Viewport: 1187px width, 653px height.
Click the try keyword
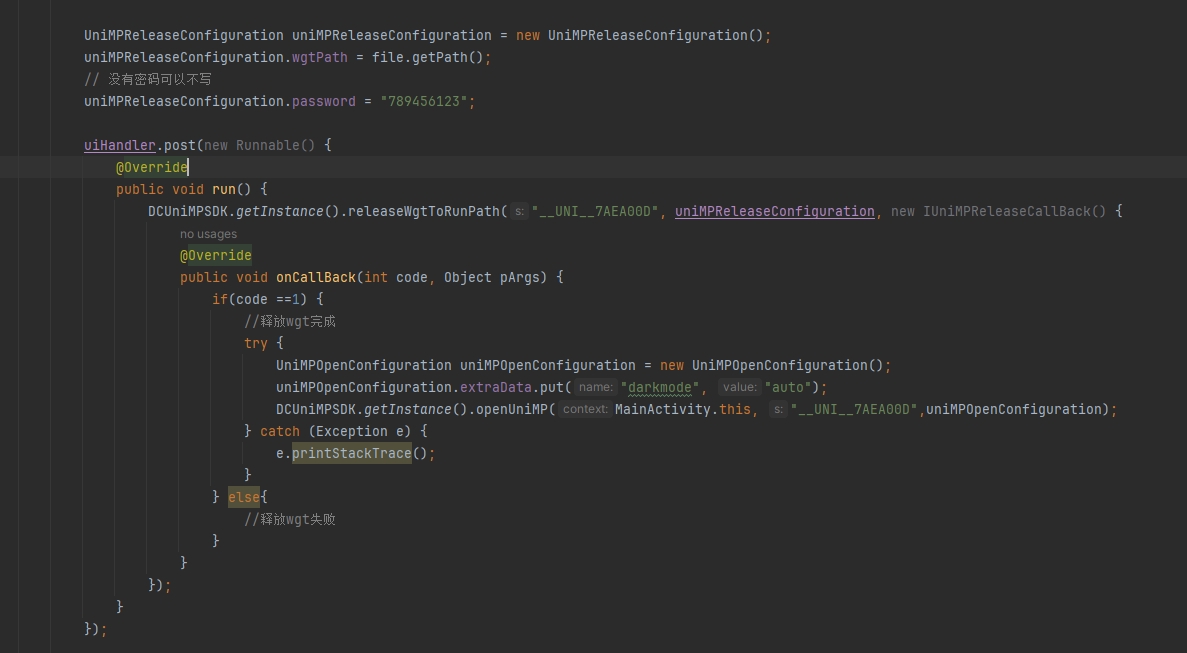[256, 343]
